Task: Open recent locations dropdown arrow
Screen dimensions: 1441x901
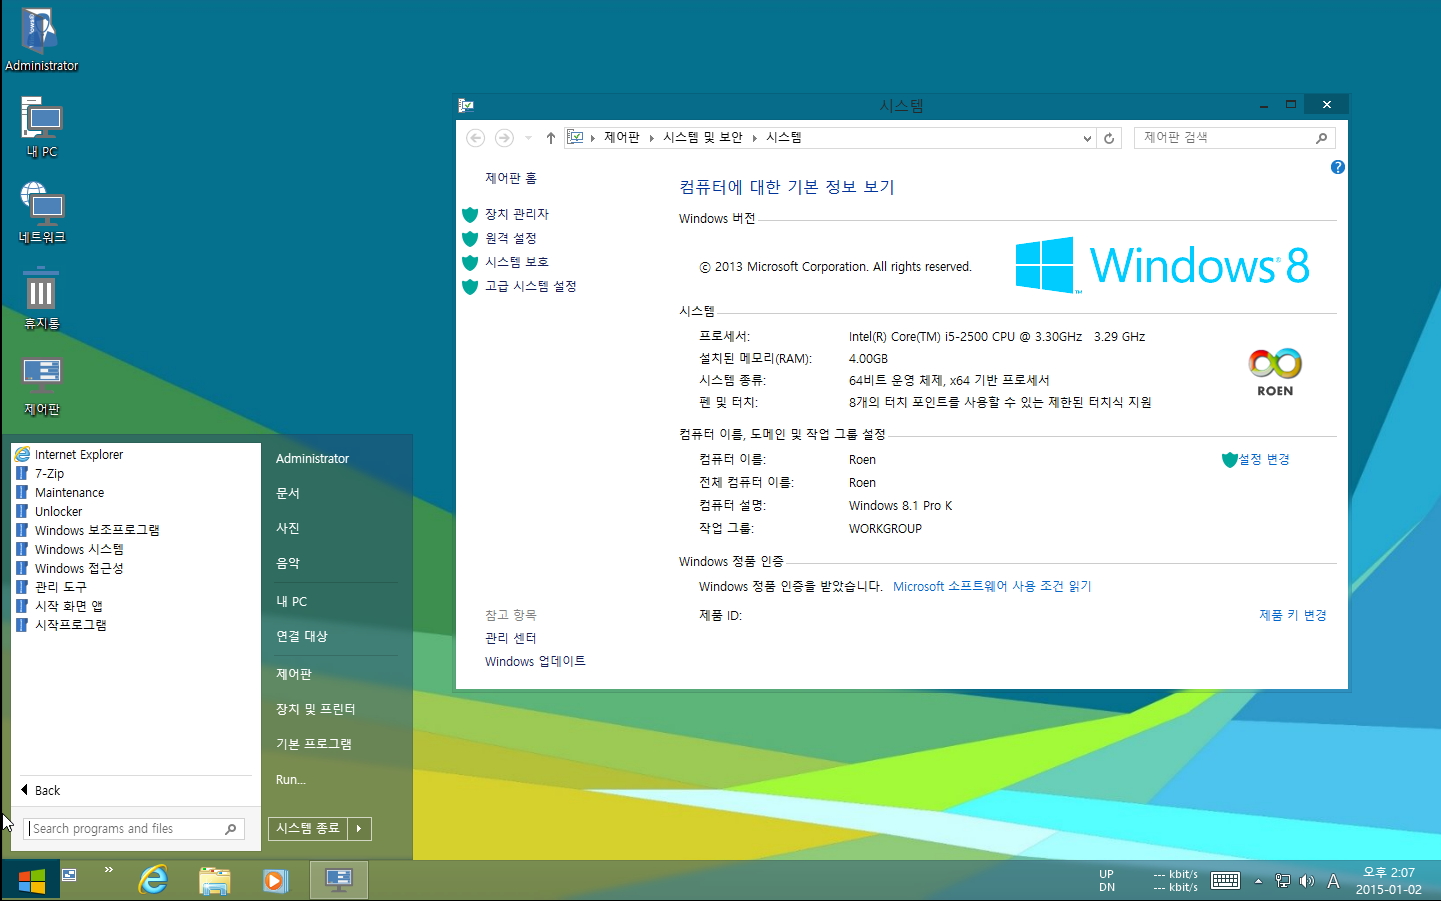Action: (529, 138)
